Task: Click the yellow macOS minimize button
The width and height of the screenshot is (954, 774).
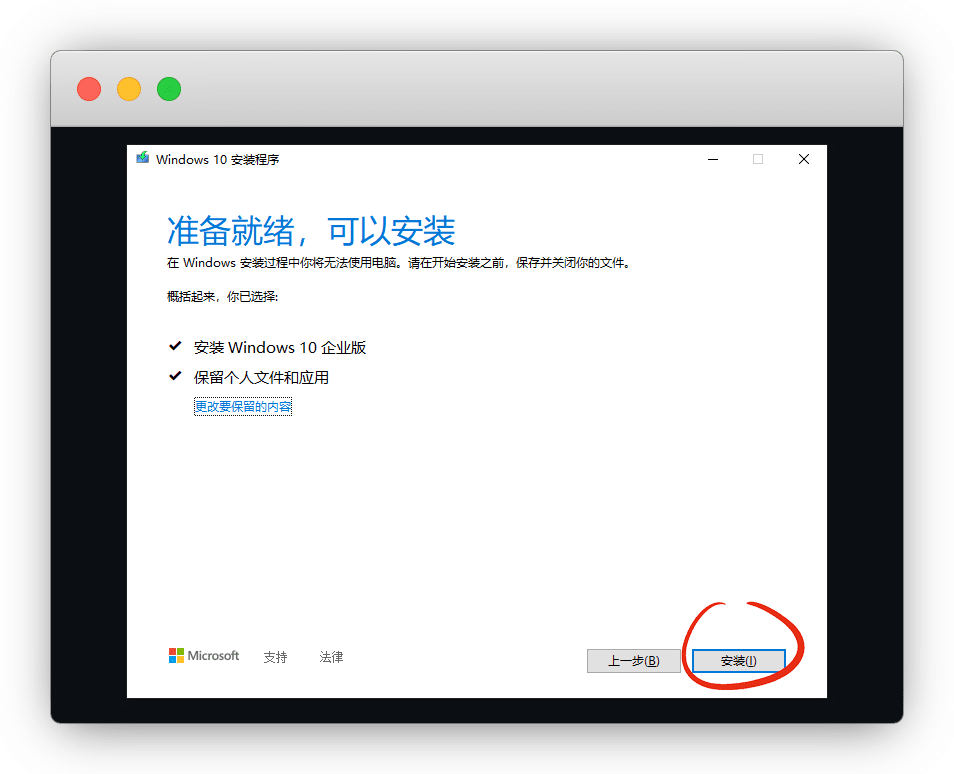Action: coord(129,89)
